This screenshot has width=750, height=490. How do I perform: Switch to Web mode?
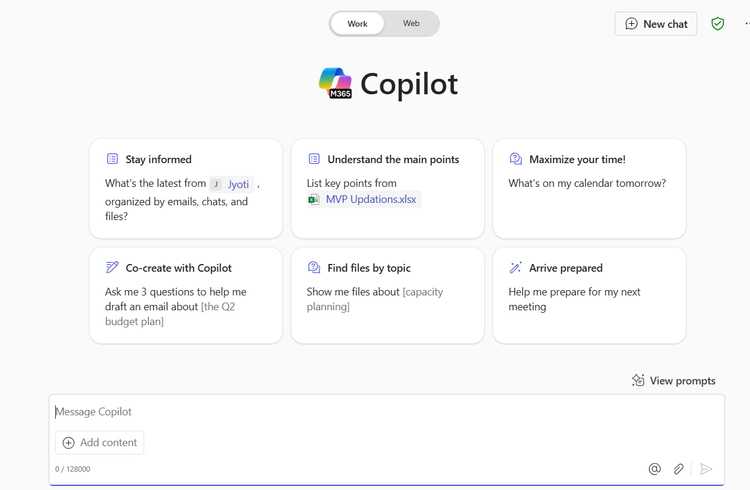tap(411, 24)
